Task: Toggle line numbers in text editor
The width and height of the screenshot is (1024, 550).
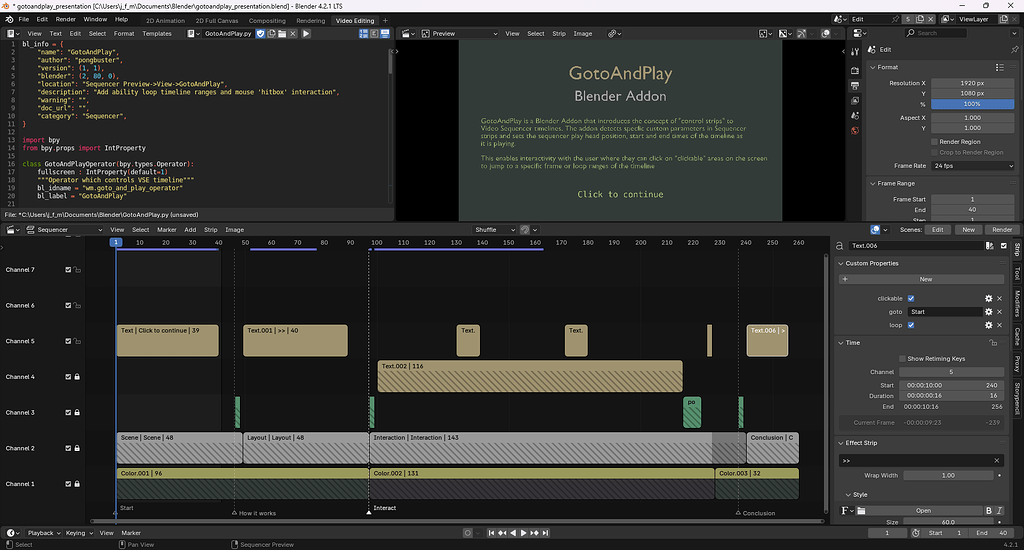Action: click(363, 33)
